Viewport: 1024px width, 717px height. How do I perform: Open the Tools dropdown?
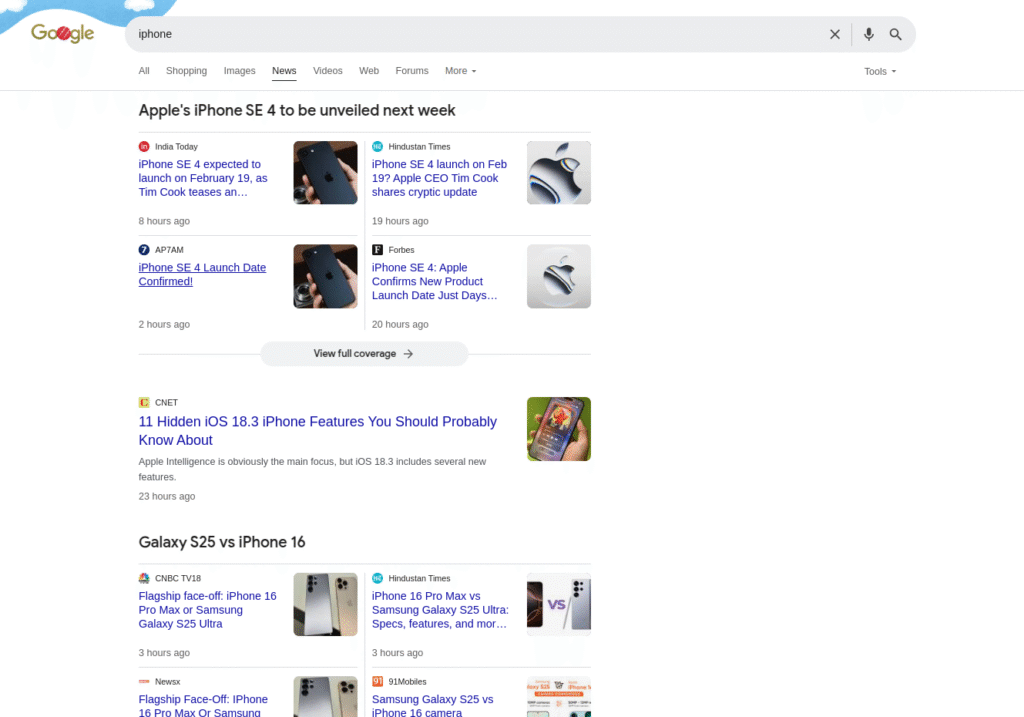(879, 71)
